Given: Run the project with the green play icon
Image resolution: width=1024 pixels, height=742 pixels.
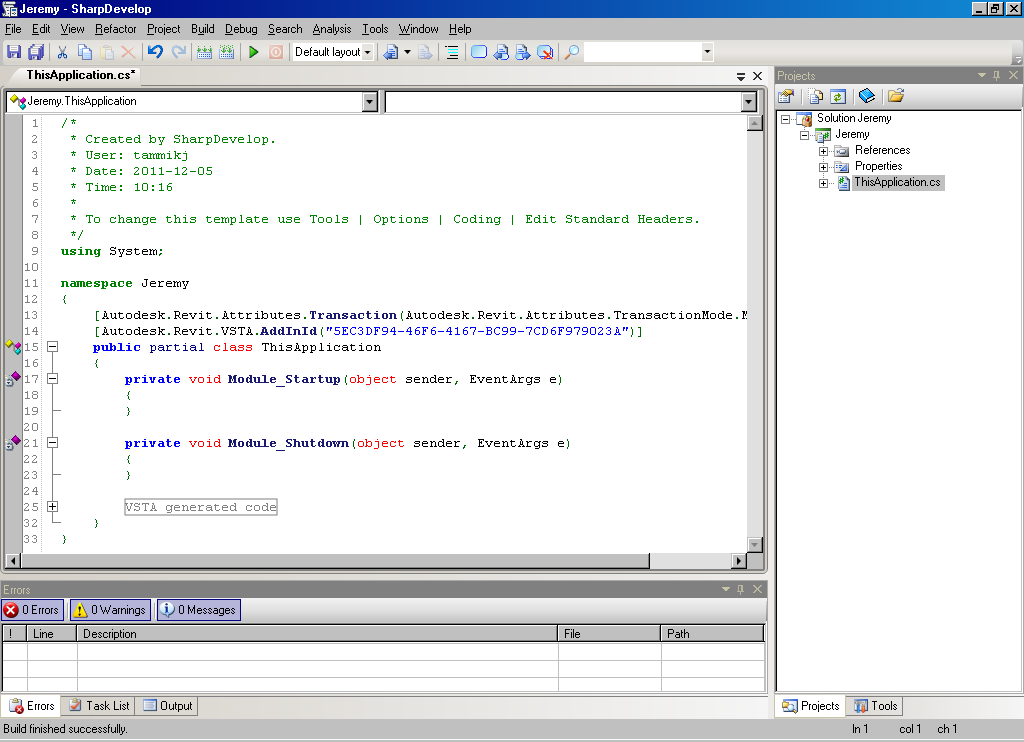Looking at the screenshot, I should [x=253, y=52].
